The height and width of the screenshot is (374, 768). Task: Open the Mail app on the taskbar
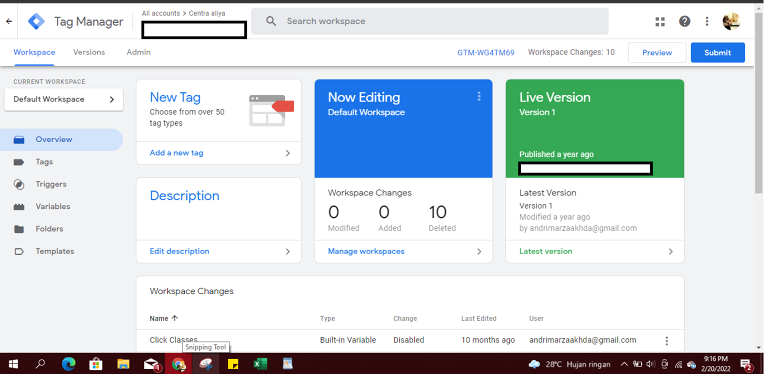[x=151, y=364]
